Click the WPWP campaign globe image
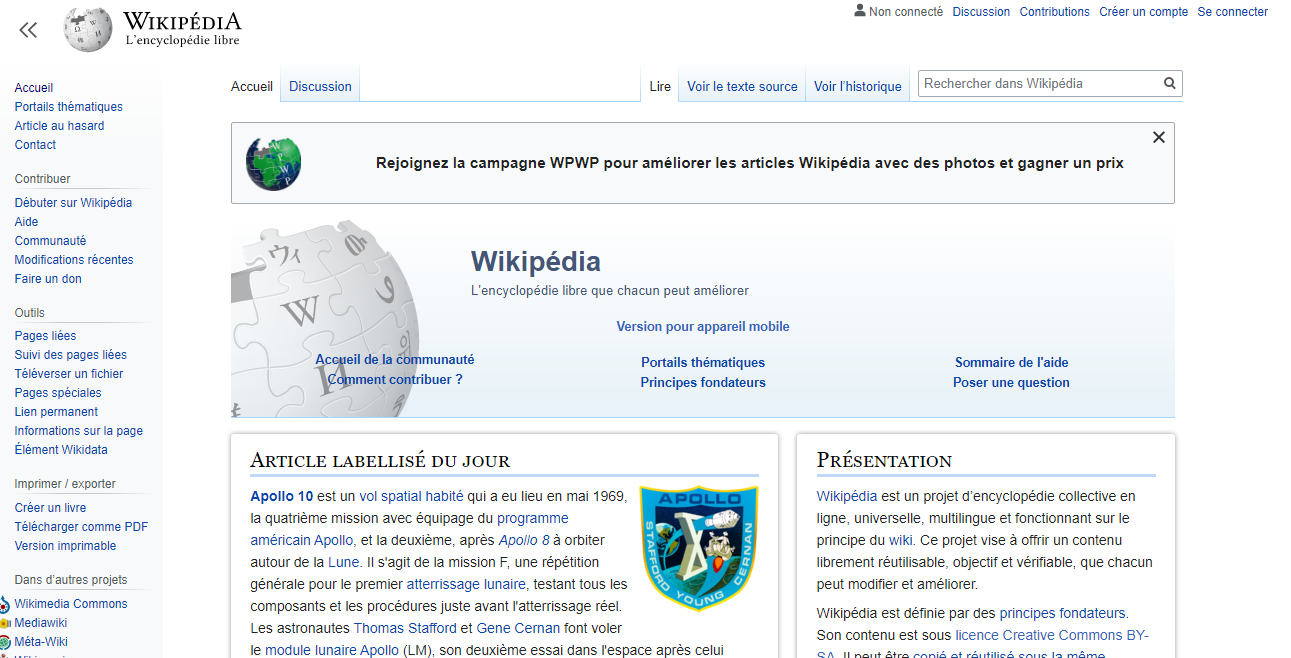The width and height of the screenshot is (1291, 658). tap(273, 163)
